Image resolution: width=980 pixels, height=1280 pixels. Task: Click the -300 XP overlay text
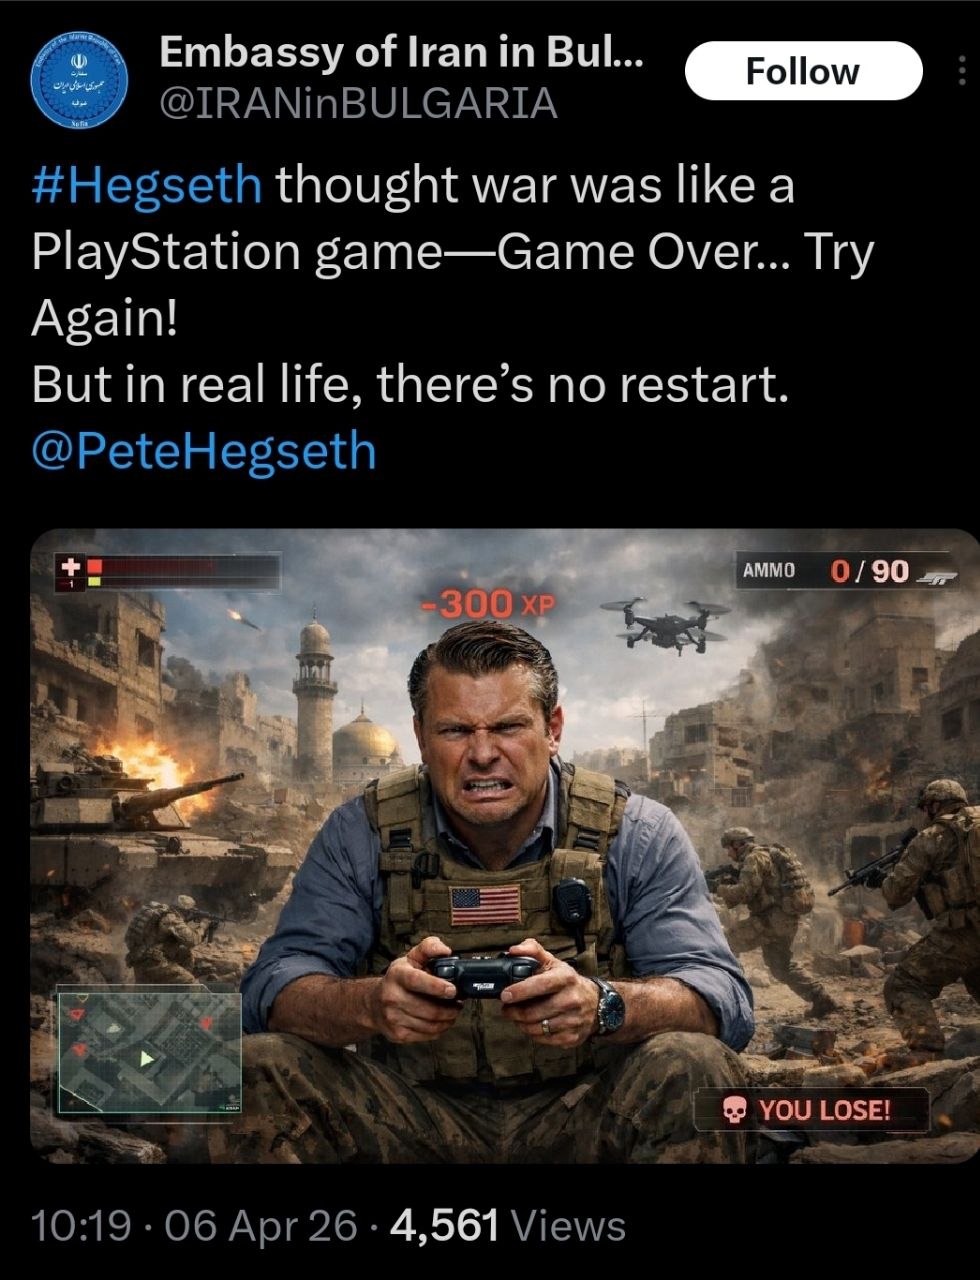486,604
